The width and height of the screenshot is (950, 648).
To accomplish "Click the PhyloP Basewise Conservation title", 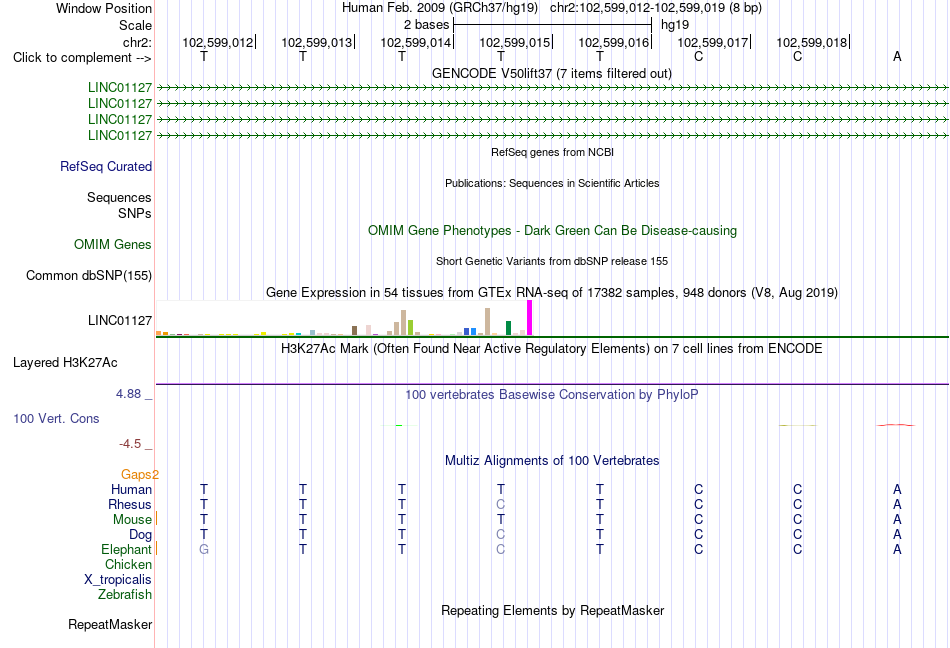I will [x=552, y=394].
